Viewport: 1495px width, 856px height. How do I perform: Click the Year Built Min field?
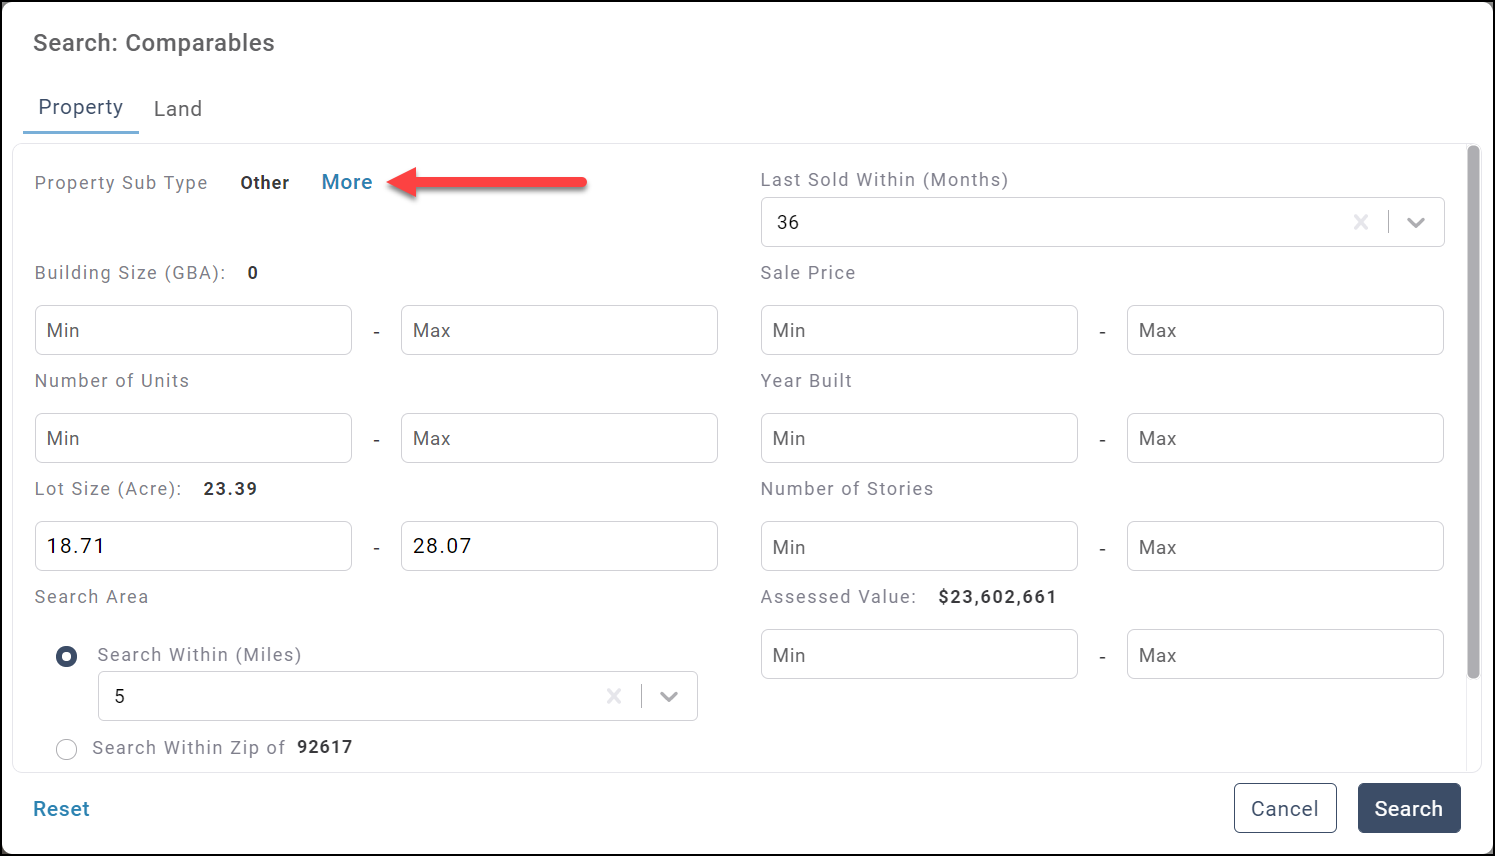pos(918,438)
